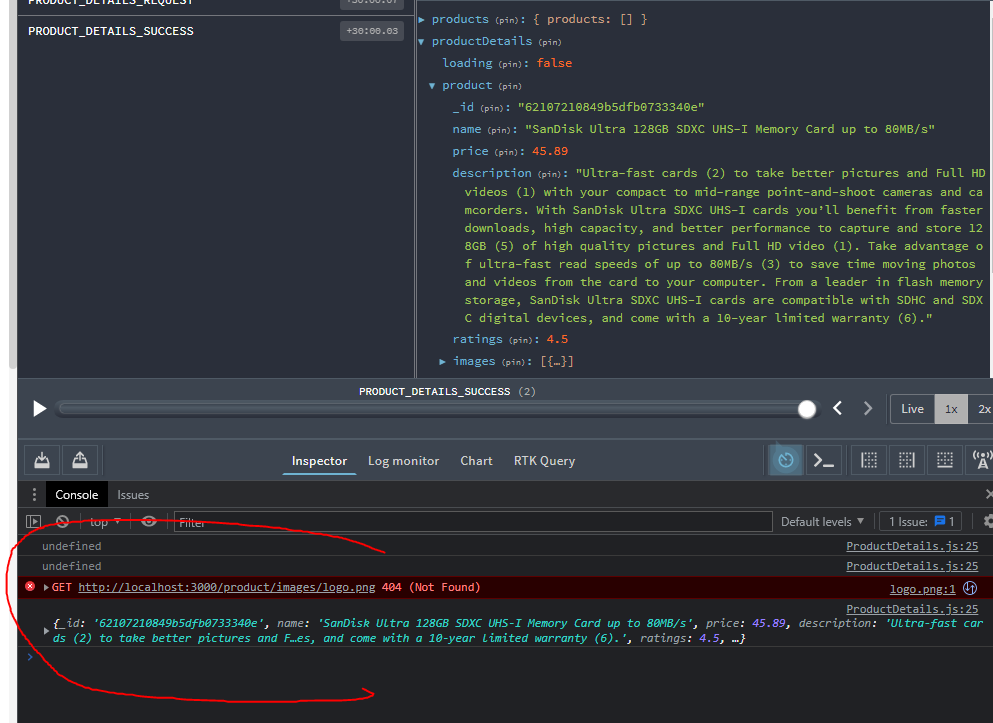Switch to the Issues tab

coord(133,495)
